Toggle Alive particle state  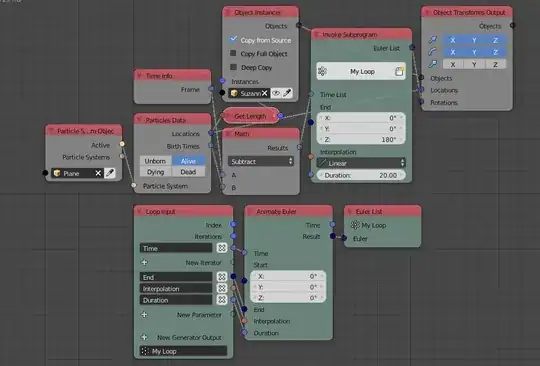188,161
